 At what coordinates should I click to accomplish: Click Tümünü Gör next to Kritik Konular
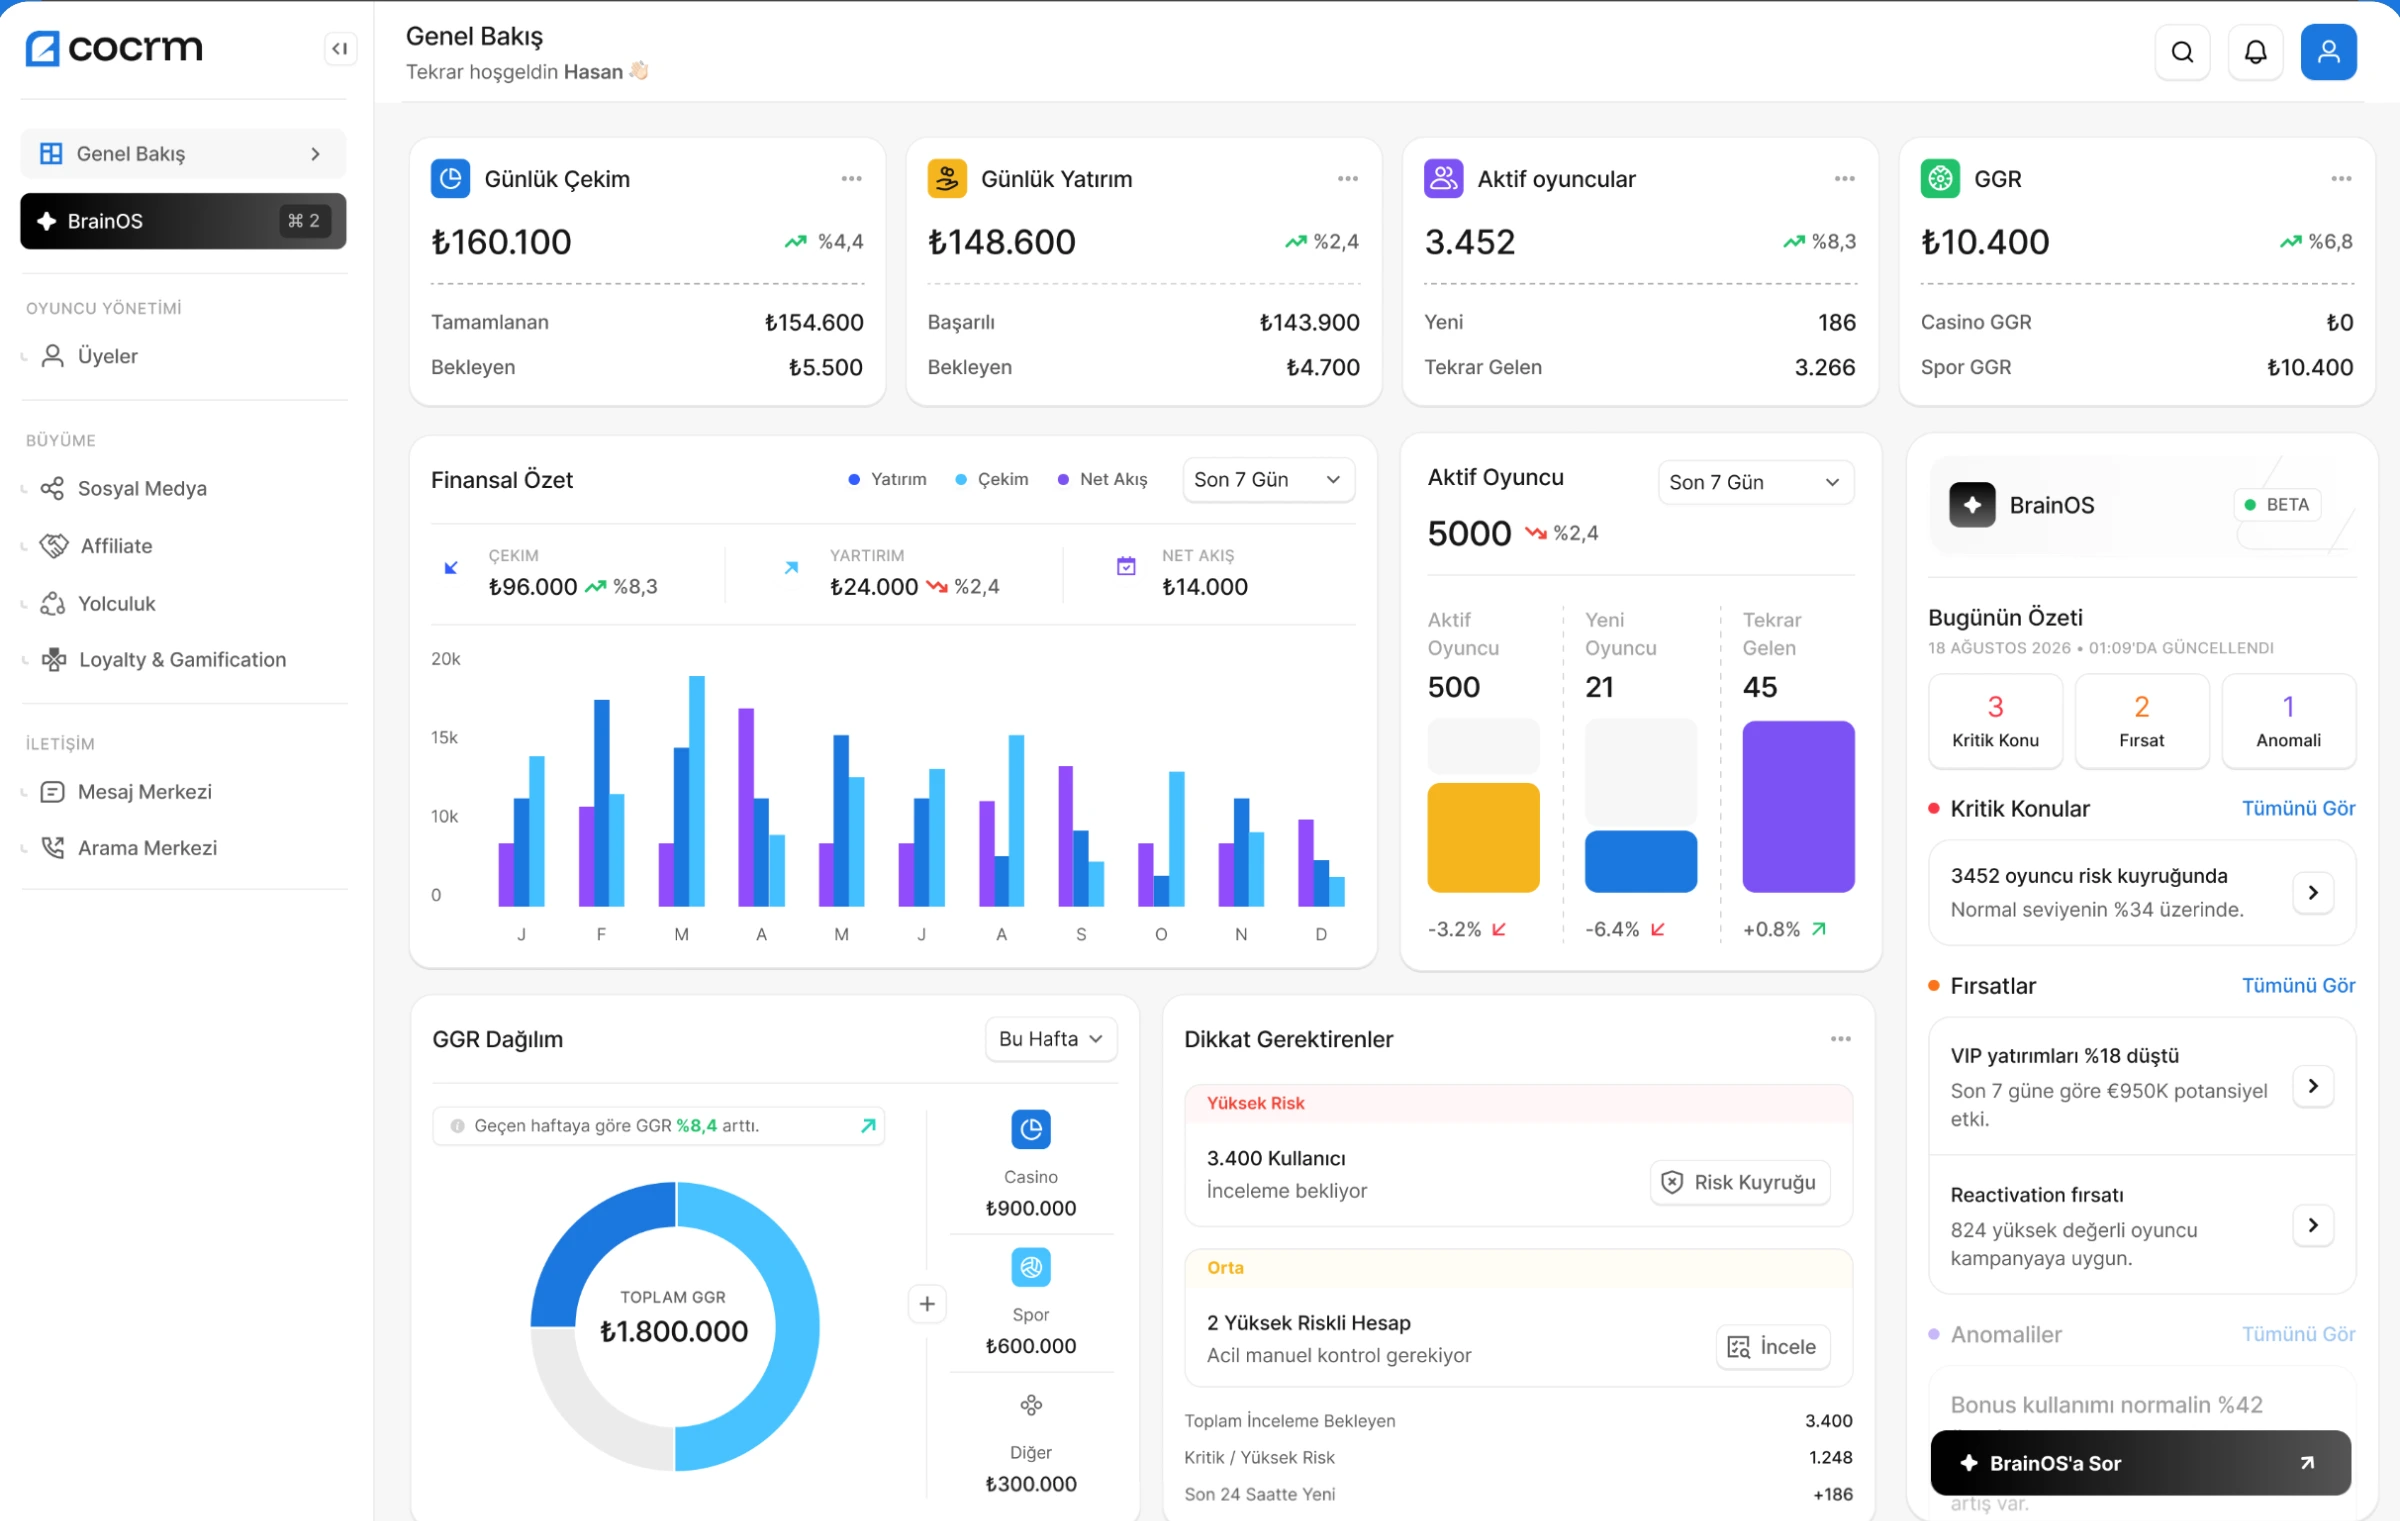(2298, 808)
